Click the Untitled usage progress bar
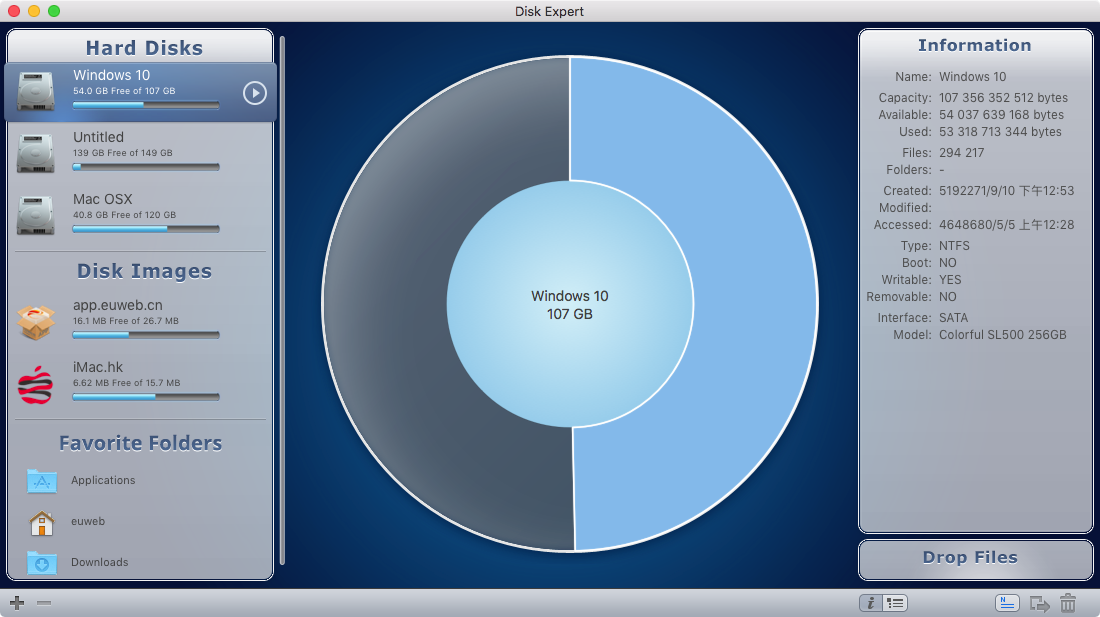This screenshot has width=1100, height=617. click(x=146, y=167)
